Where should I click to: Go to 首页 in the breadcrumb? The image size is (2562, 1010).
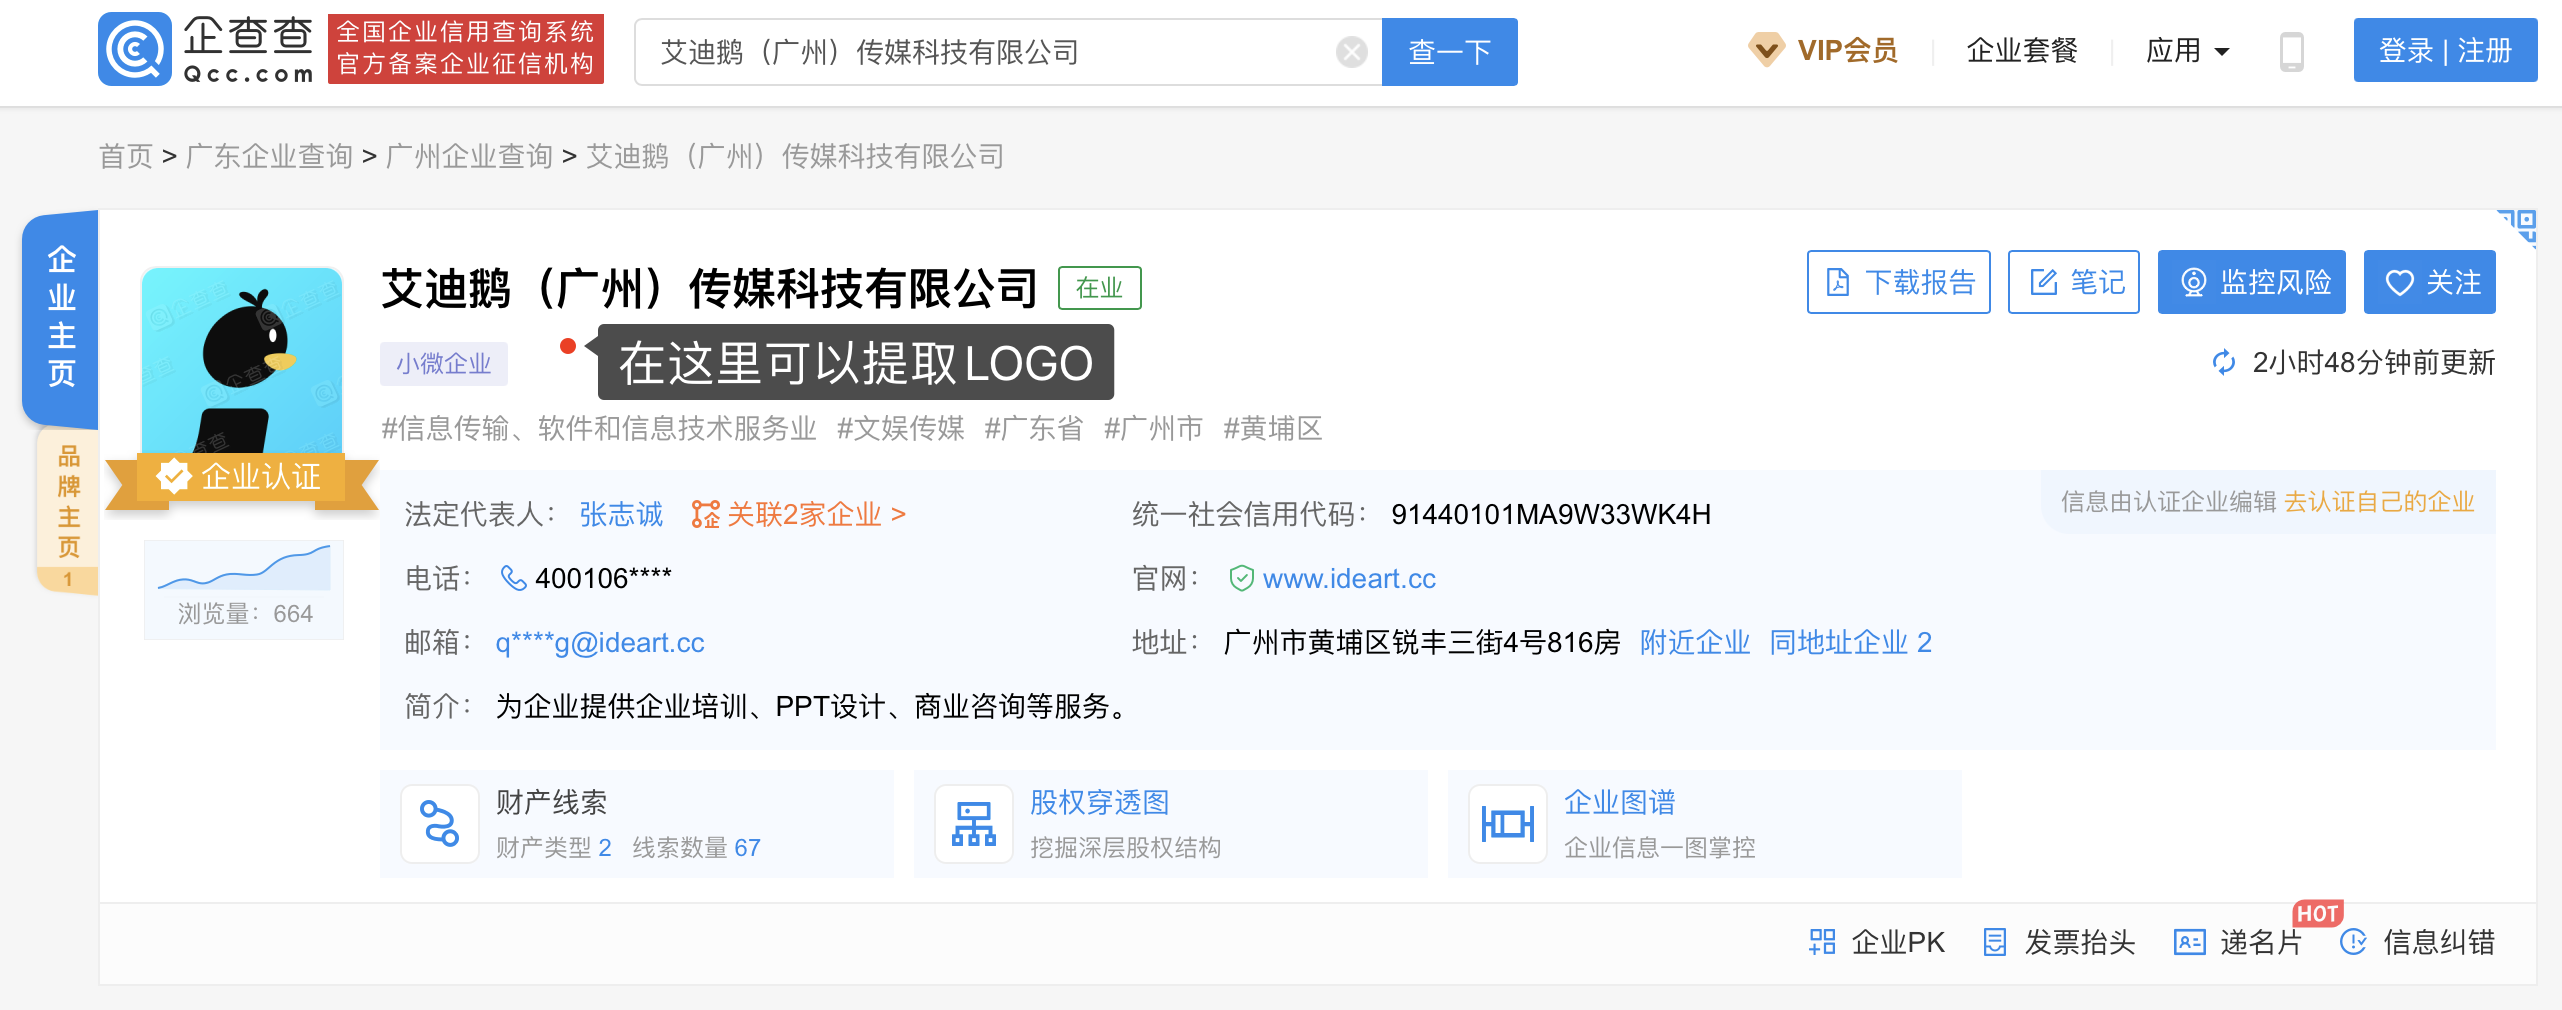click(126, 156)
